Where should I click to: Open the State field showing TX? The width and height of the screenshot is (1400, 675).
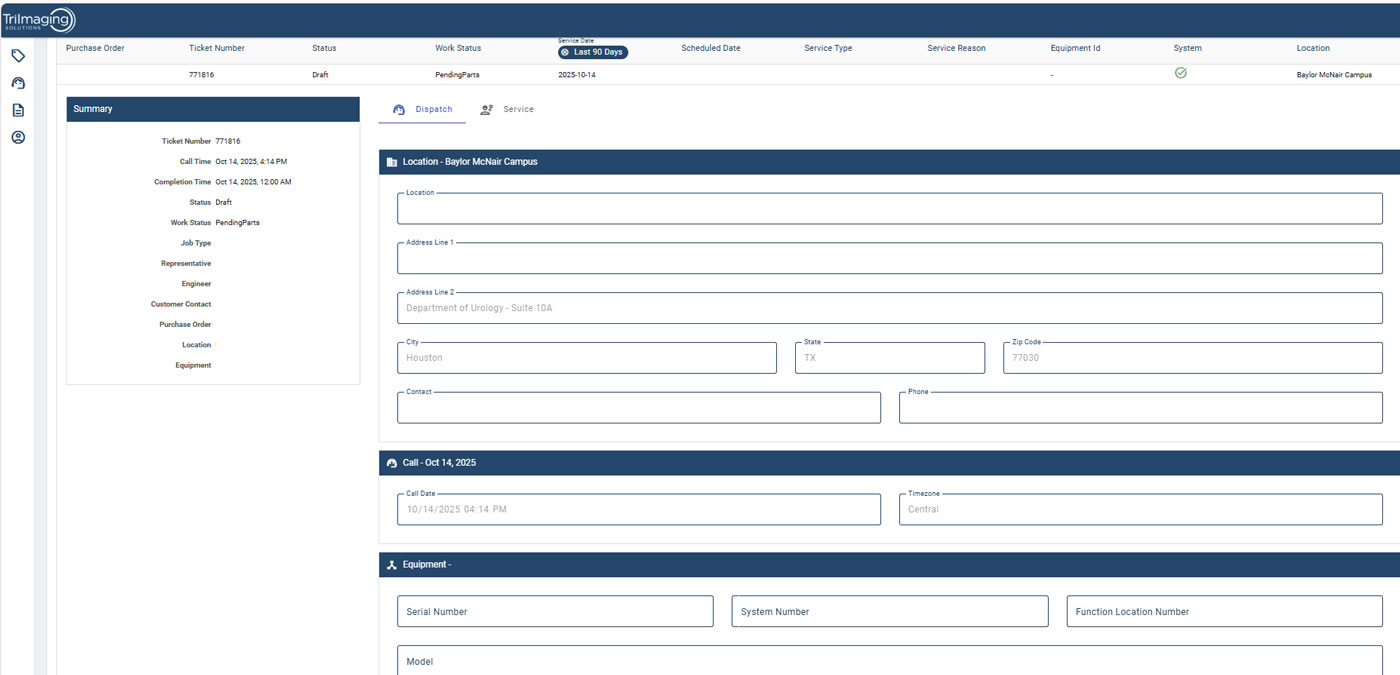coord(889,358)
